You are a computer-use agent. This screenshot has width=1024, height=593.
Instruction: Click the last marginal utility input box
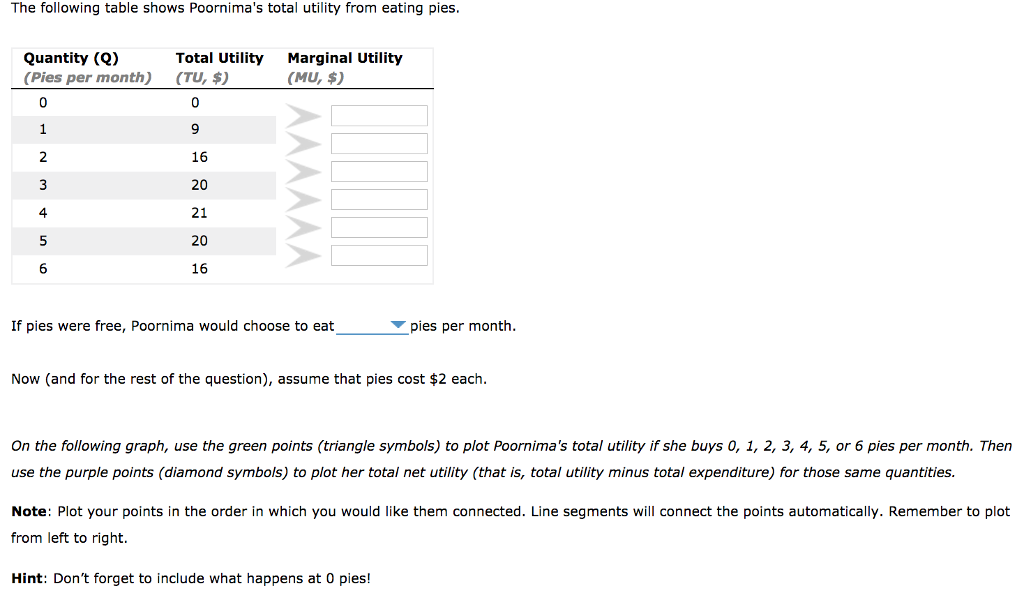pyautogui.click(x=379, y=255)
